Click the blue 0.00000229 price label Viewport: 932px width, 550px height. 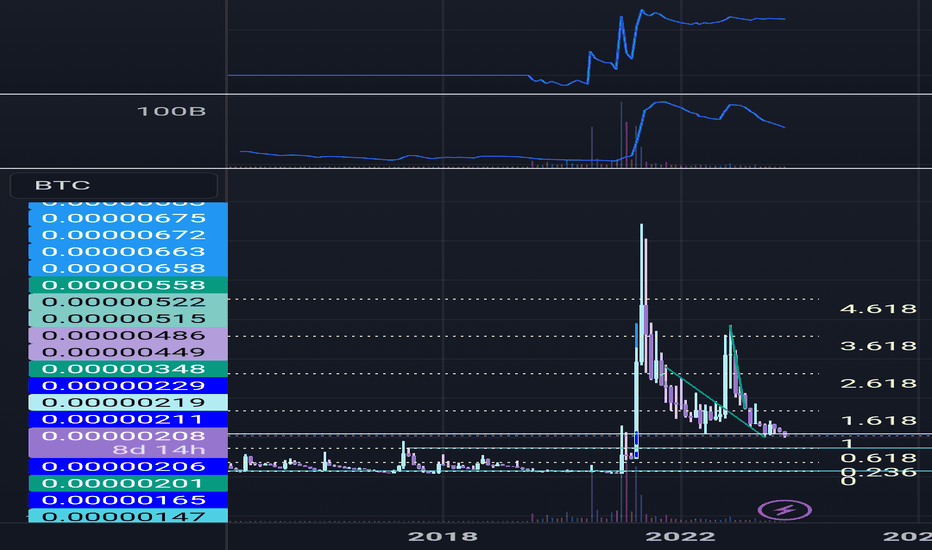[x=128, y=385]
